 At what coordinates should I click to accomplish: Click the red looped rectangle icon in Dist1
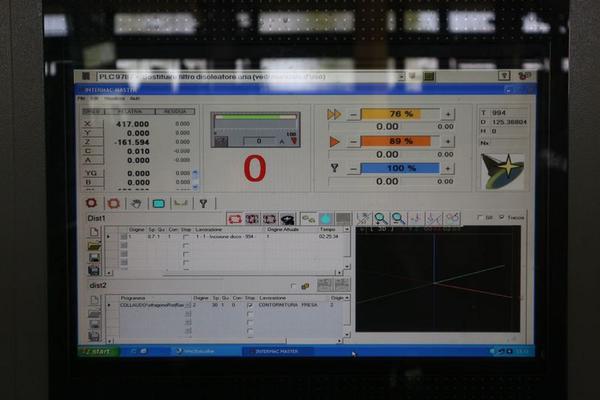tap(235, 219)
